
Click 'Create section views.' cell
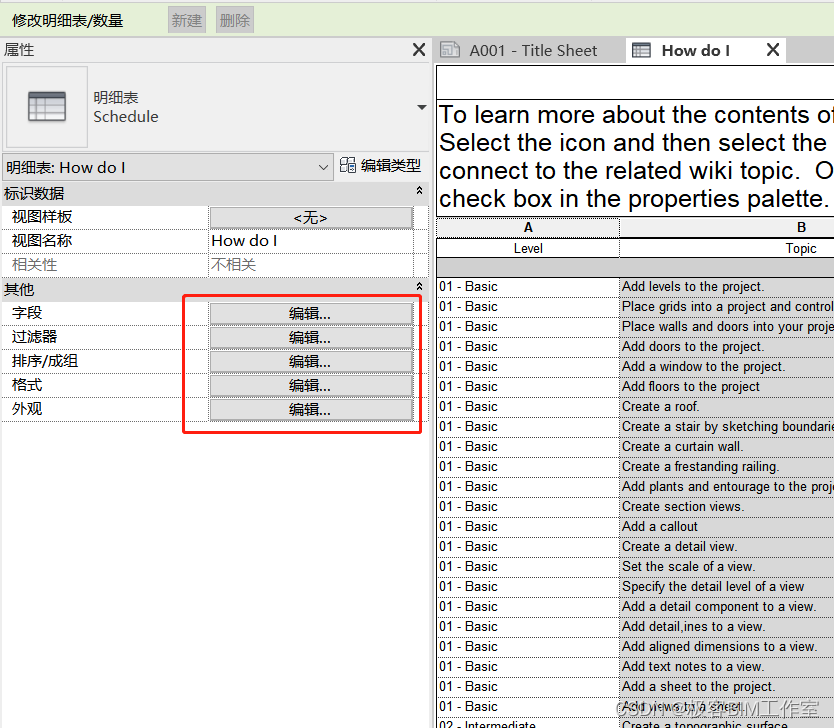click(x=727, y=507)
